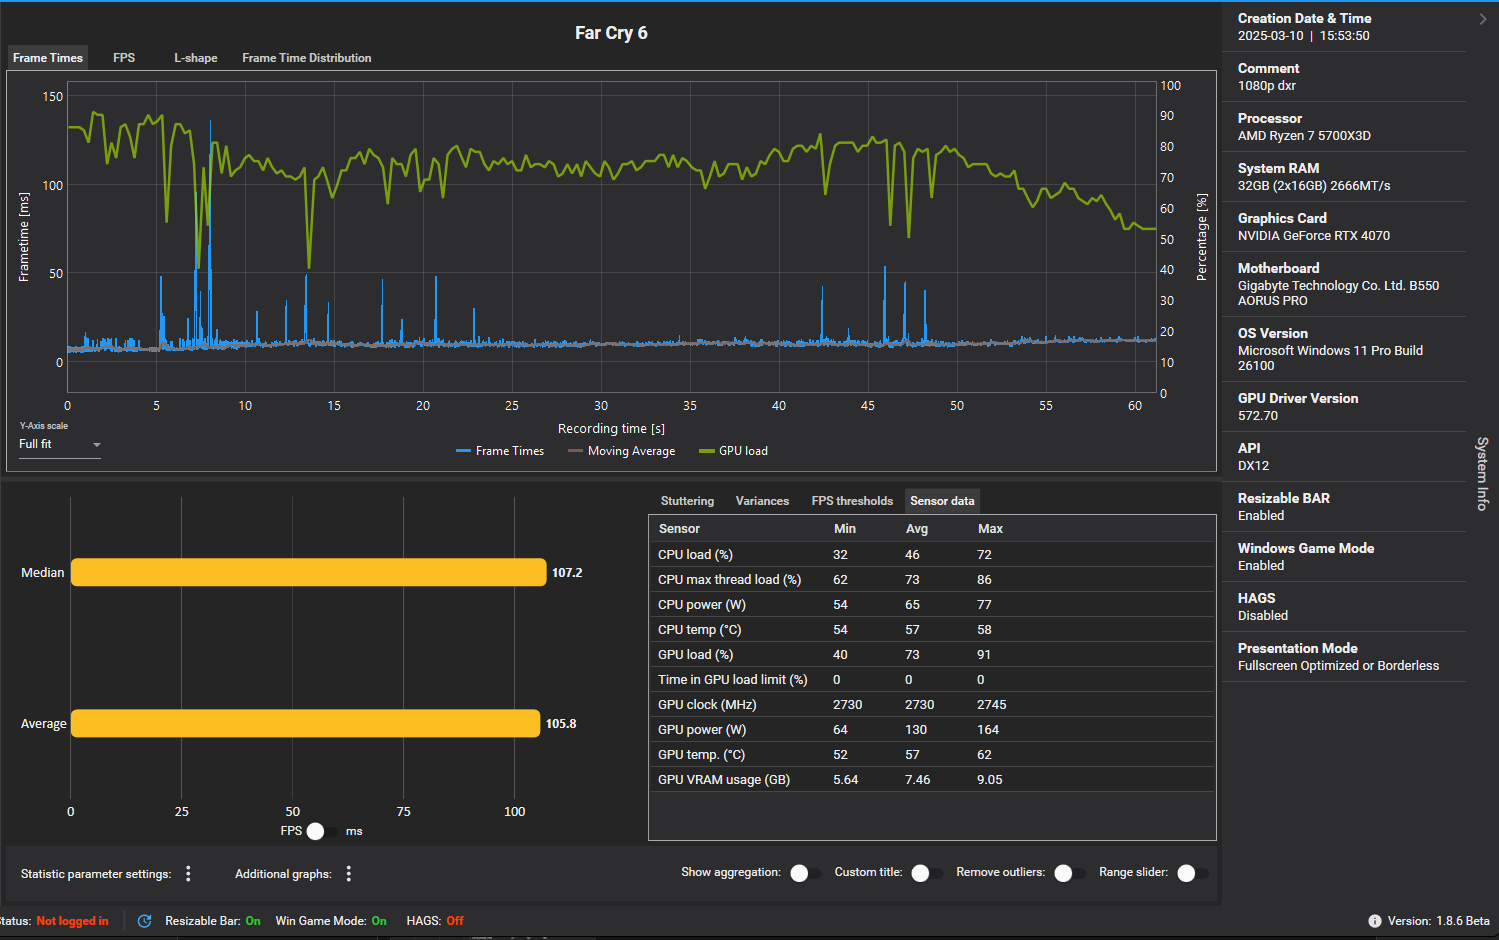
Task: Open Y-Axis scale Full fit dropdown
Action: tap(60, 444)
